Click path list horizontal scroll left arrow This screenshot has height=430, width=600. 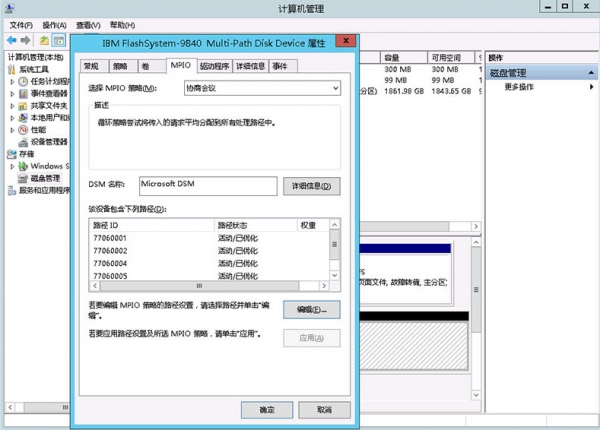point(95,286)
